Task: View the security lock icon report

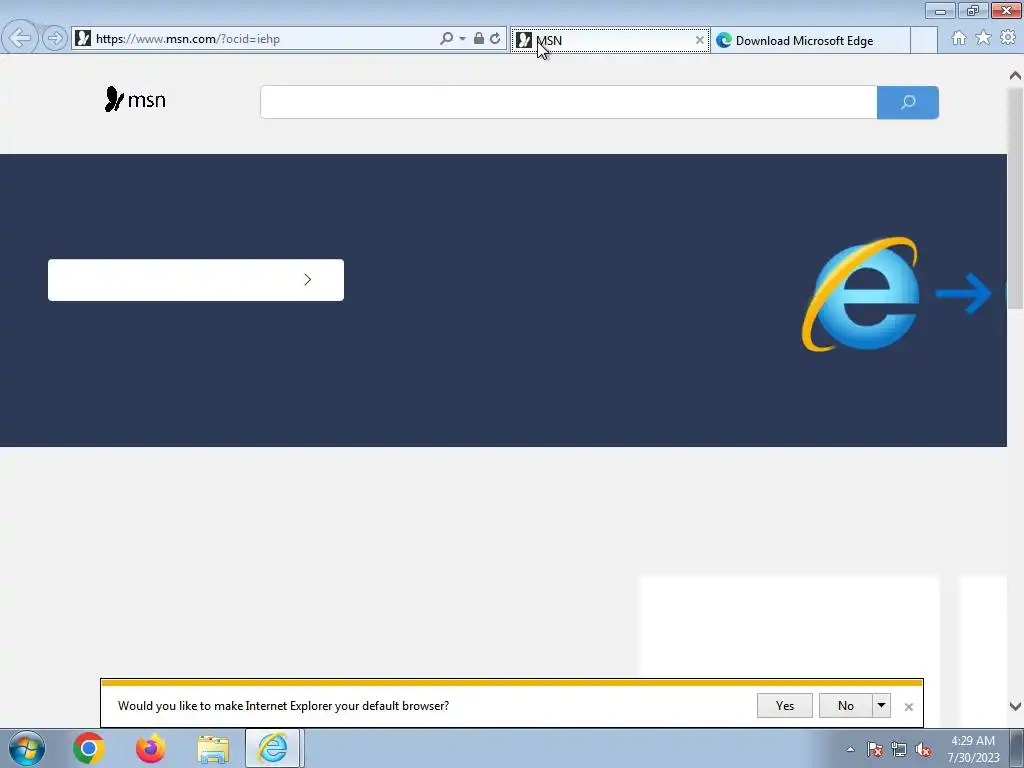Action: coord(479,39)
